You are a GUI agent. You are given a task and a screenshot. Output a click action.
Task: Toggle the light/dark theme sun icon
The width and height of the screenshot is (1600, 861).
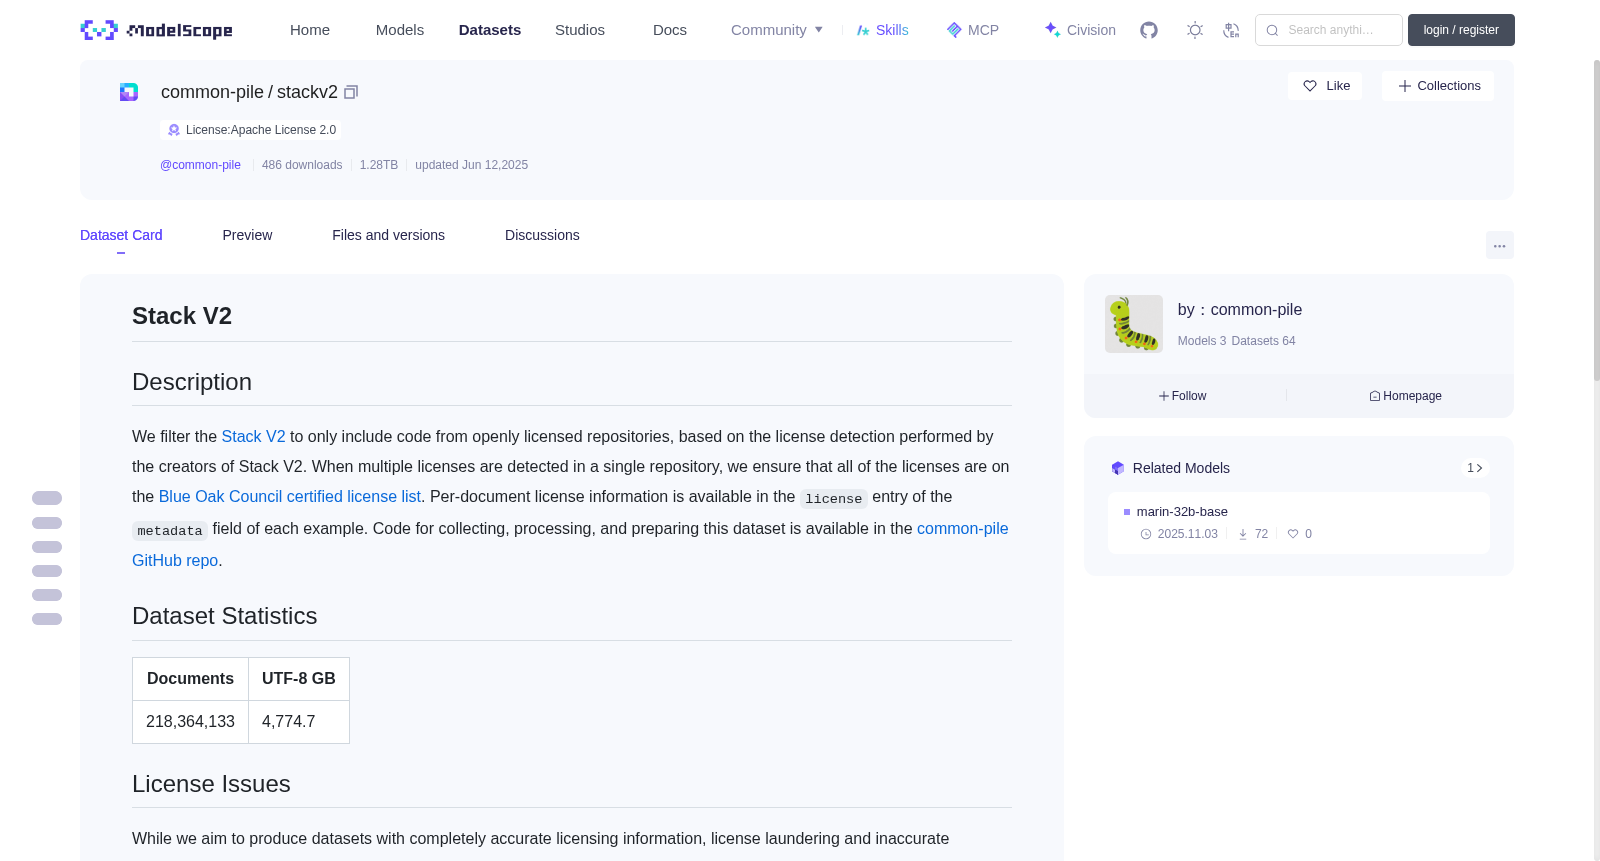(x=1195, y=30)
